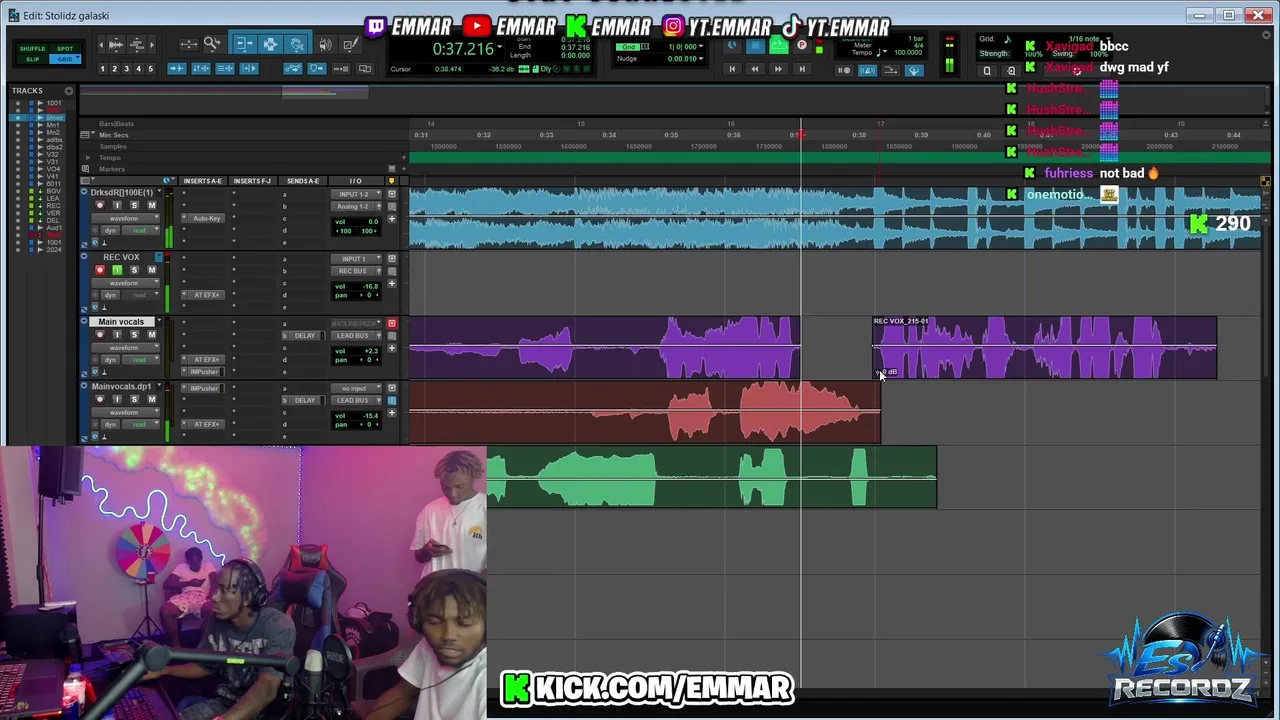Screen dimensions: 1280x720
Task: Toggle Link Timeline and Edit Selection
Action: (201, 69)
